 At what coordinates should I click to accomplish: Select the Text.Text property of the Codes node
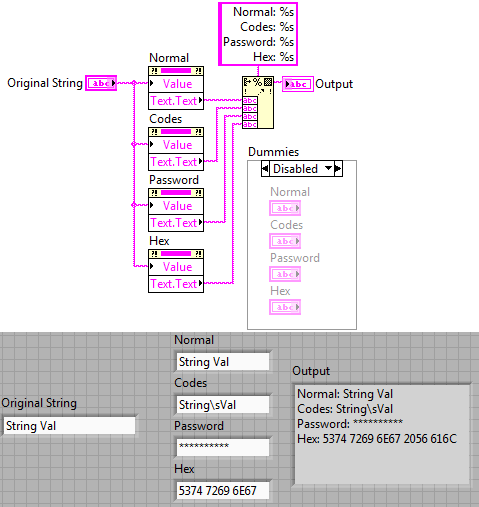176,162
